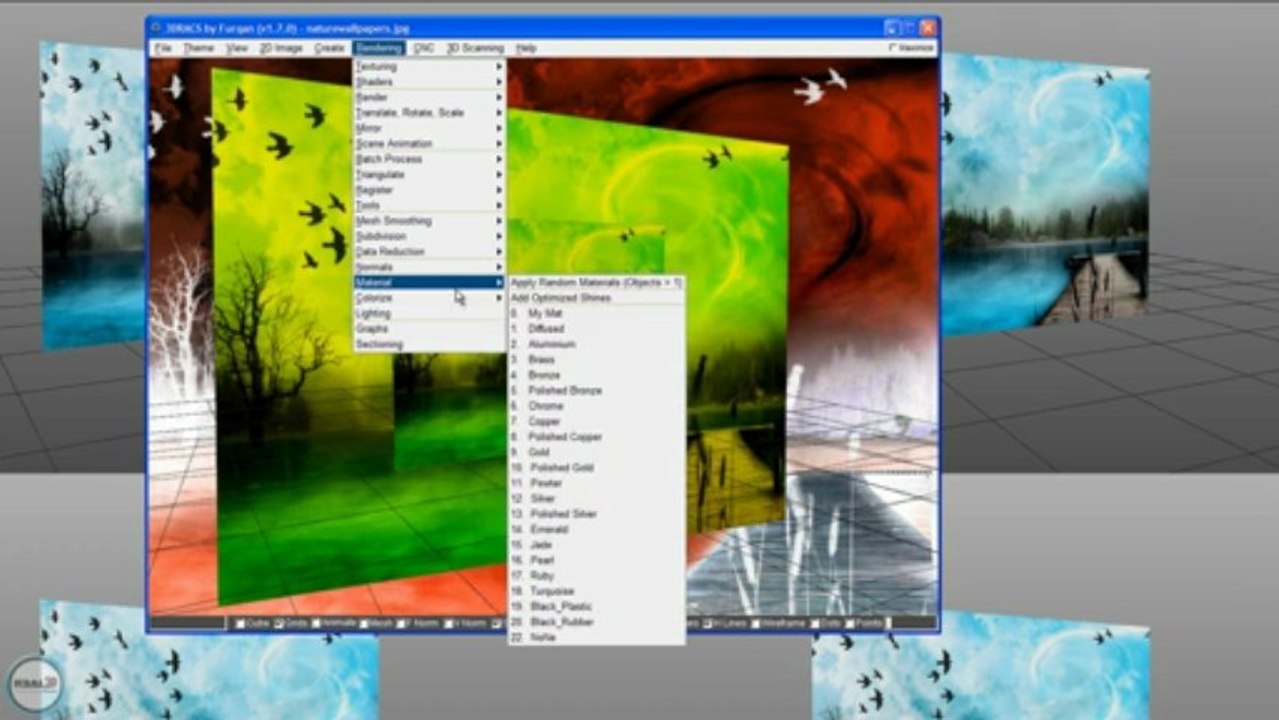Image resolution: width=1279 pixels, height=720 pixels.
Task: Select material 0 My Mat
Action: (596, 313)
